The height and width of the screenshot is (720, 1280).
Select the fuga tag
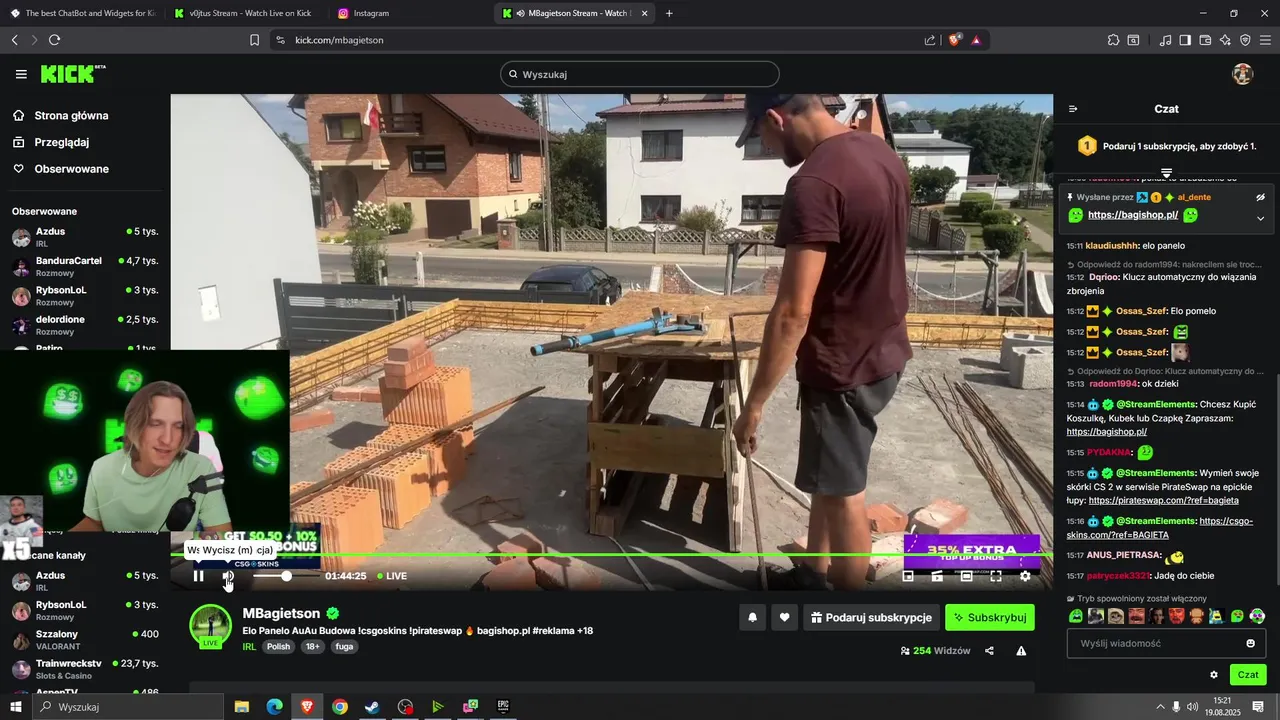click(344, 646)
